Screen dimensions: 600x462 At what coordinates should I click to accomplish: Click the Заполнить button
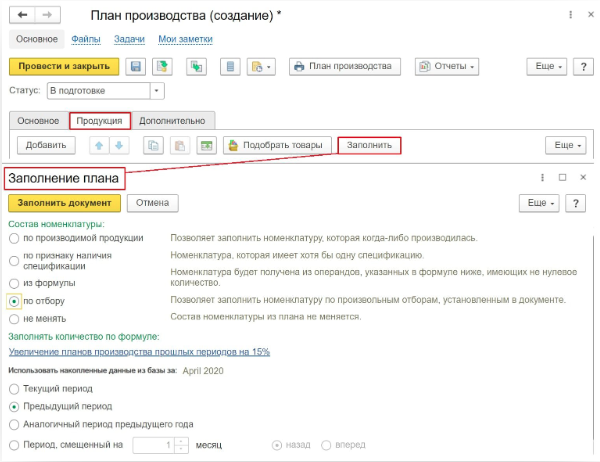[369, 145]
